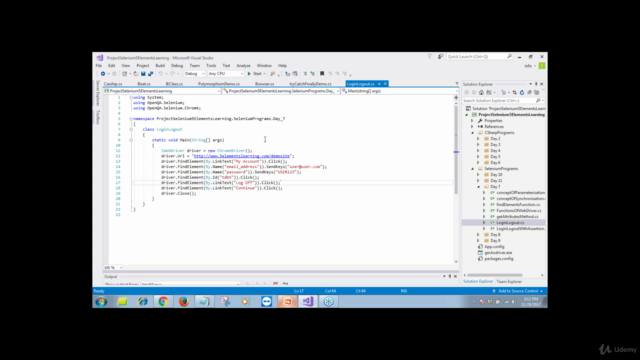Close the LoginLogout.cs tab

[x=385, y=84]
